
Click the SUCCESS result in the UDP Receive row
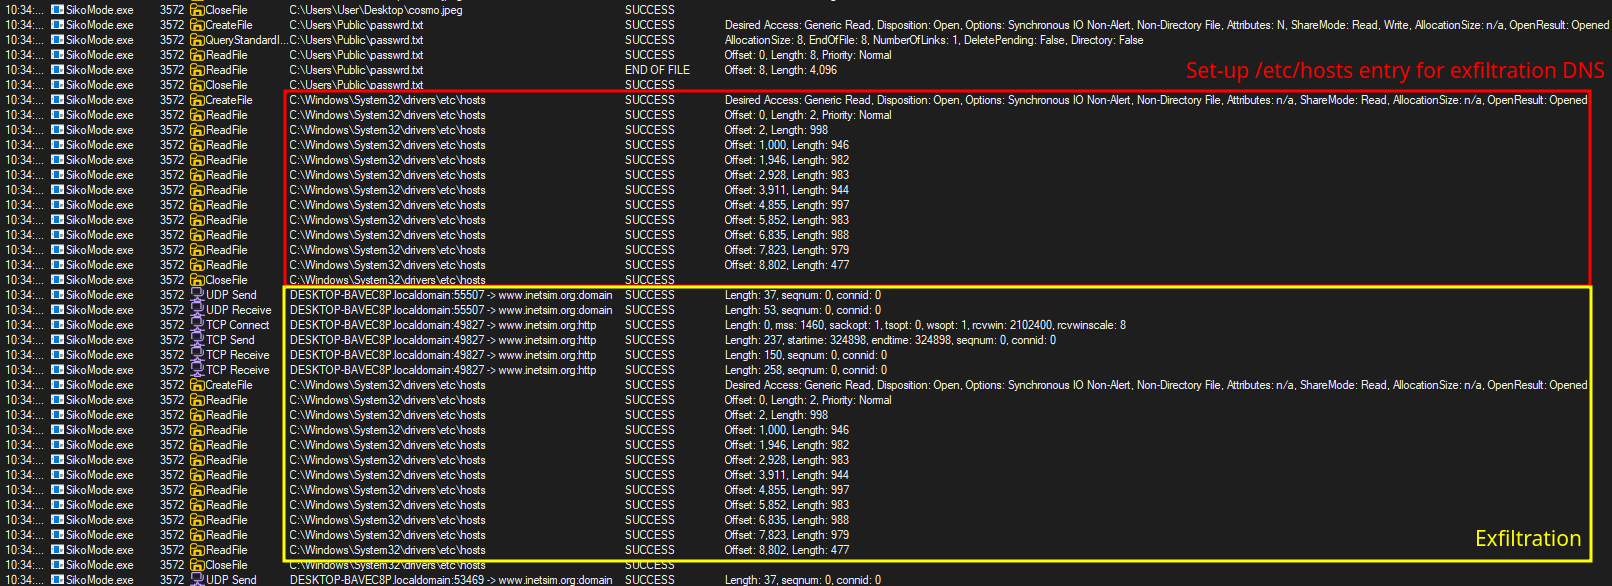(x=650, y=310)
